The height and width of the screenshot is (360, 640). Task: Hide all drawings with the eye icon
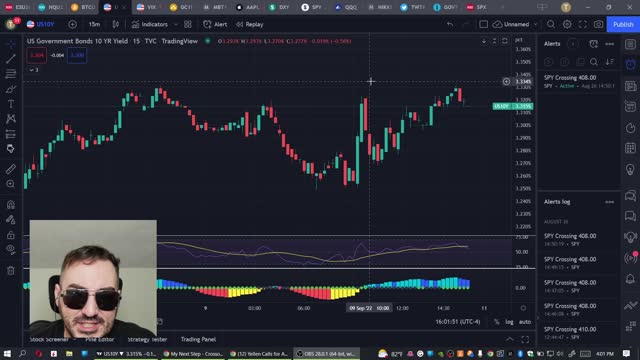[x=11, y=249]
